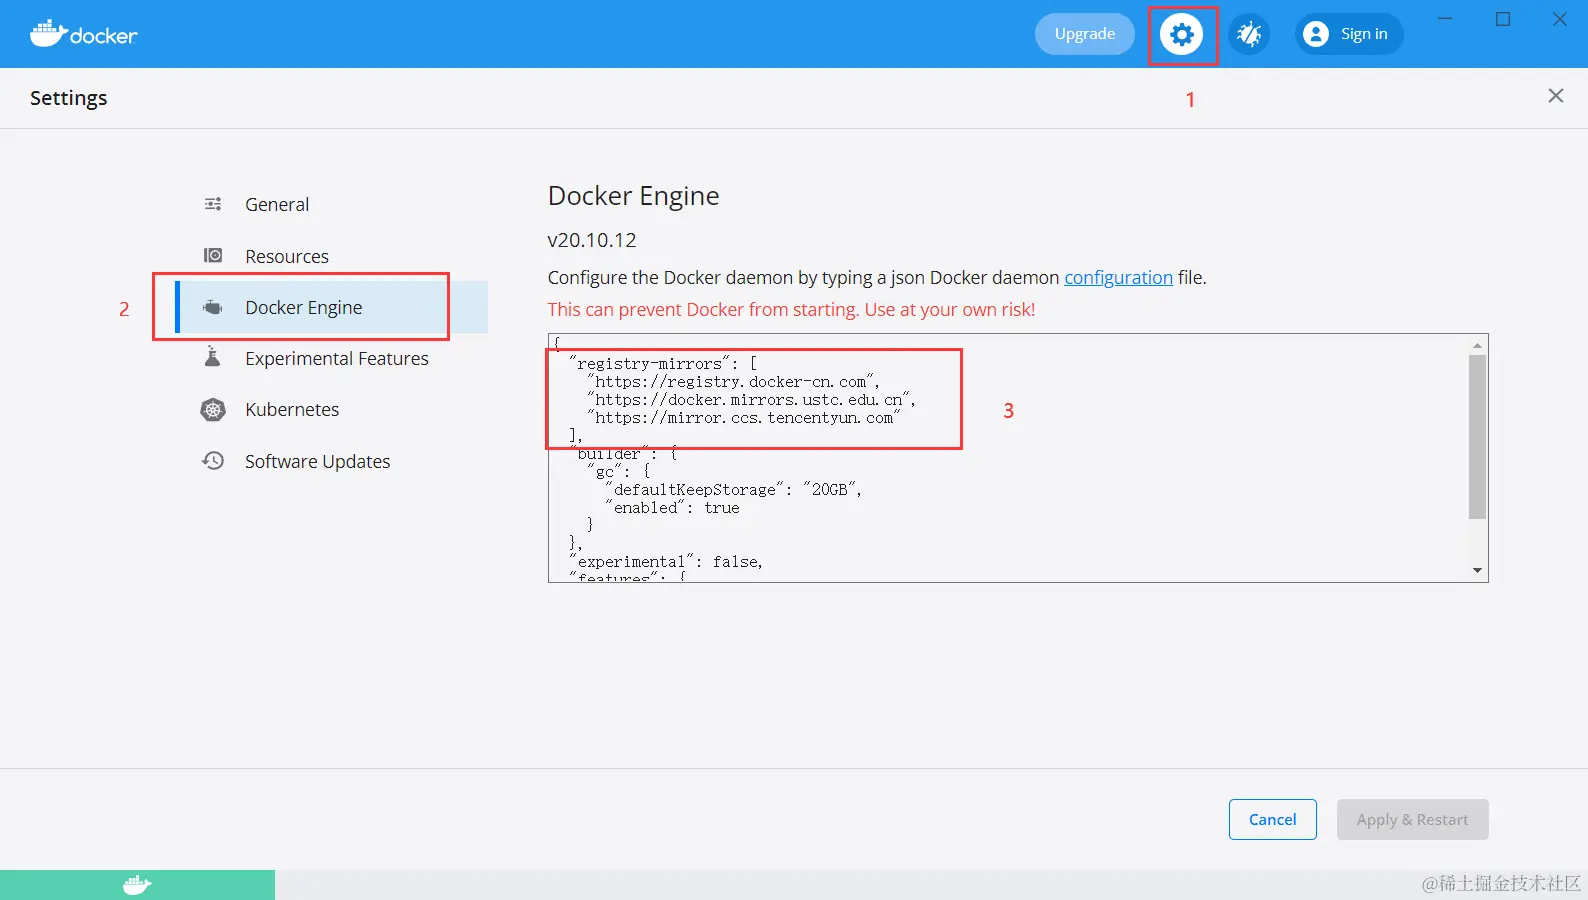The image size is (1588, 900).
Task: Click the mirror.ccs.tencentyun.com line
Action: 744,418
